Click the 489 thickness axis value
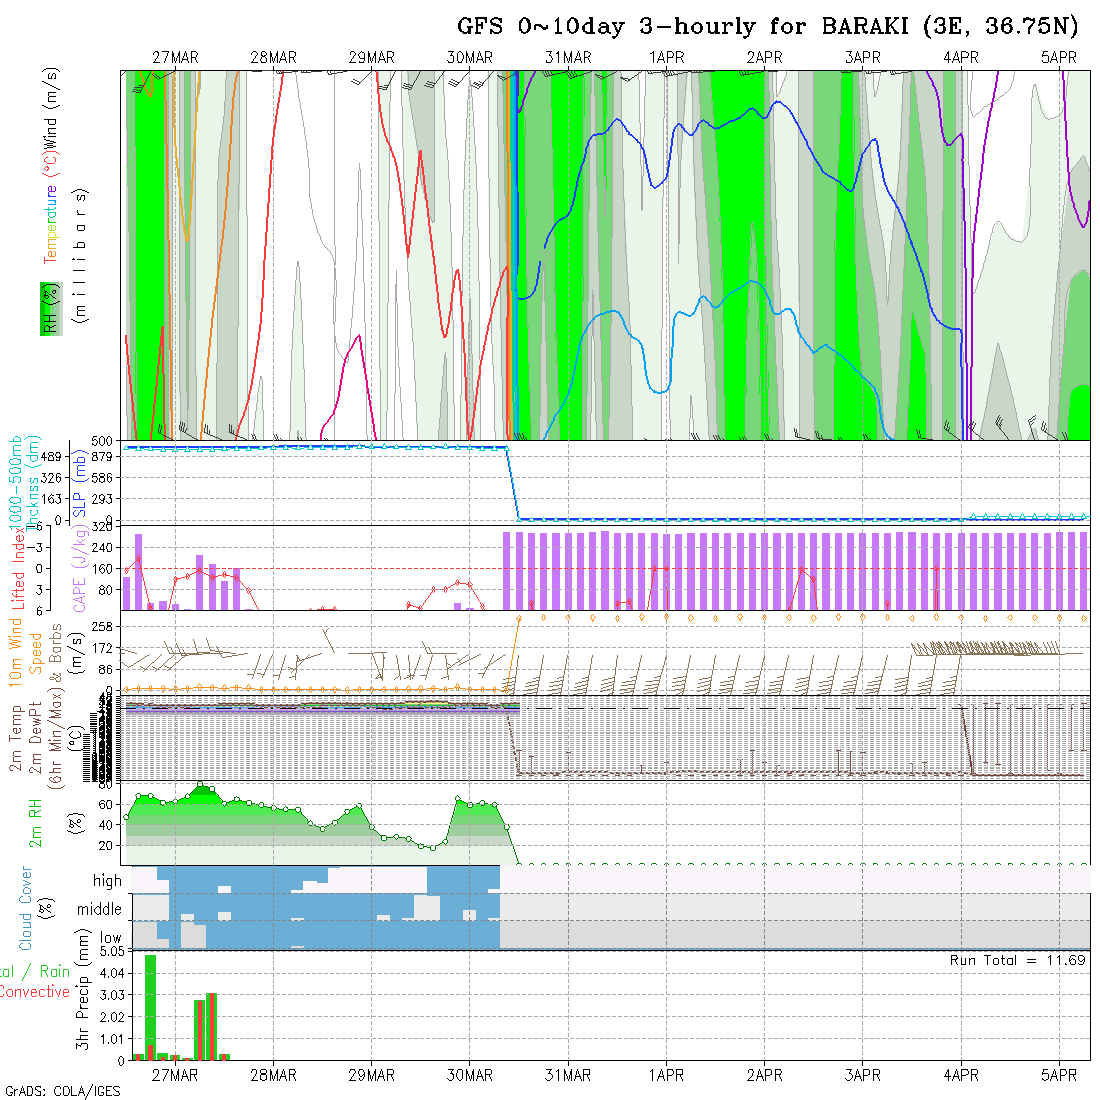 (51, 457)
